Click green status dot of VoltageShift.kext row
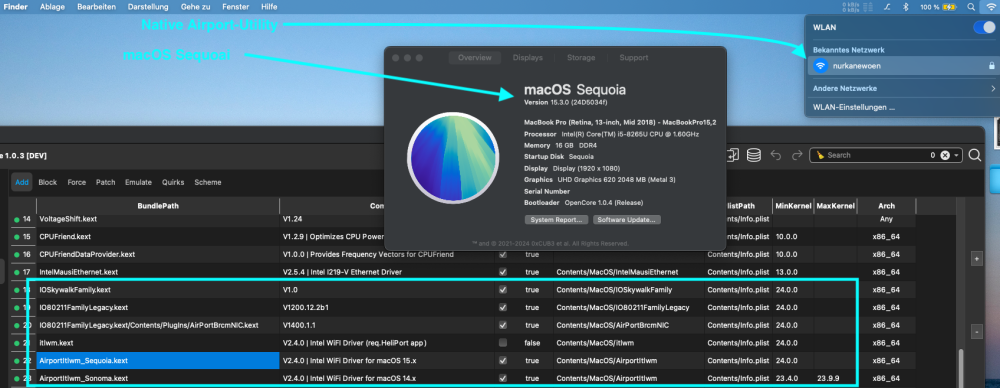This screenshot has width=1000, height=388. pyautogui.click(x=17, y=219)
